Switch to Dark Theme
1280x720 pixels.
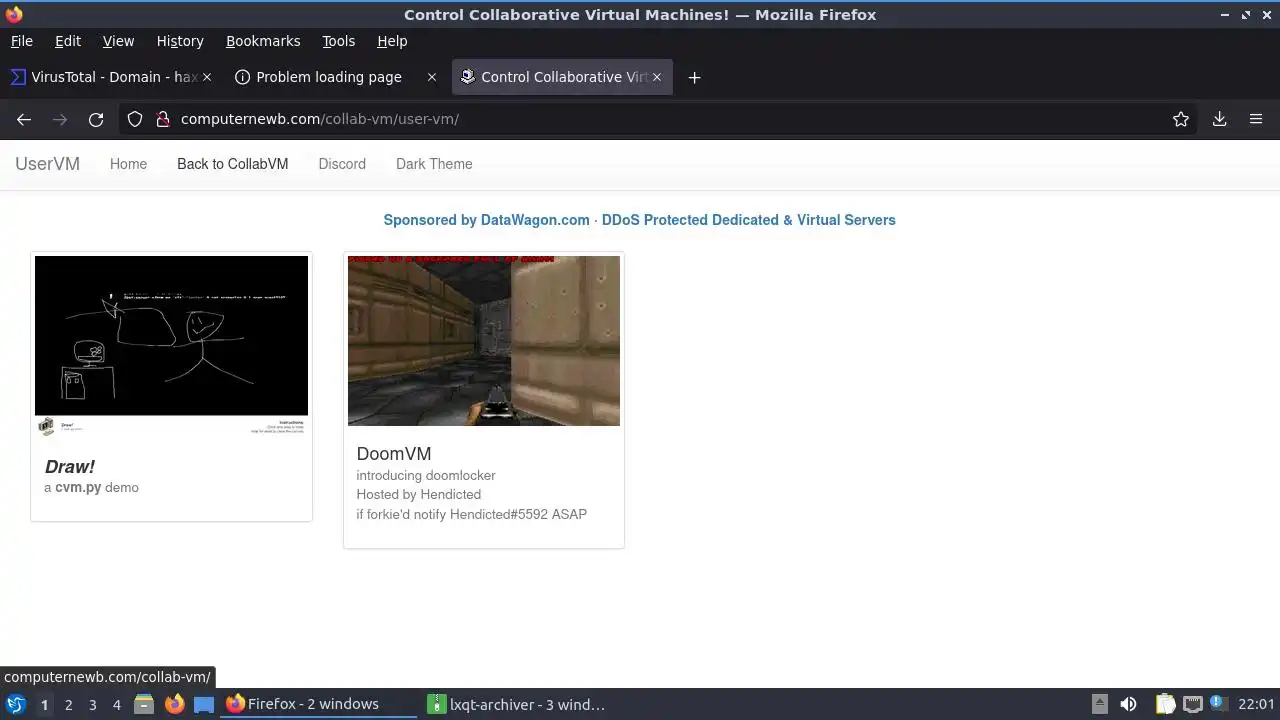[434, 164]
